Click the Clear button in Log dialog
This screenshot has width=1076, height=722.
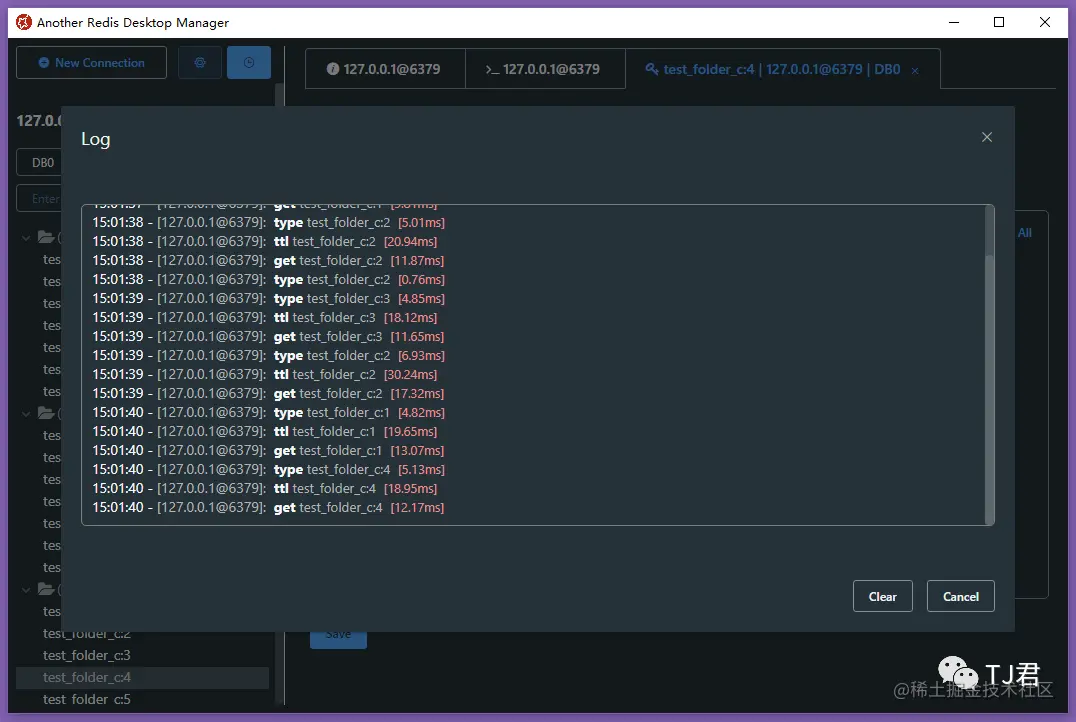click(882, 596)
